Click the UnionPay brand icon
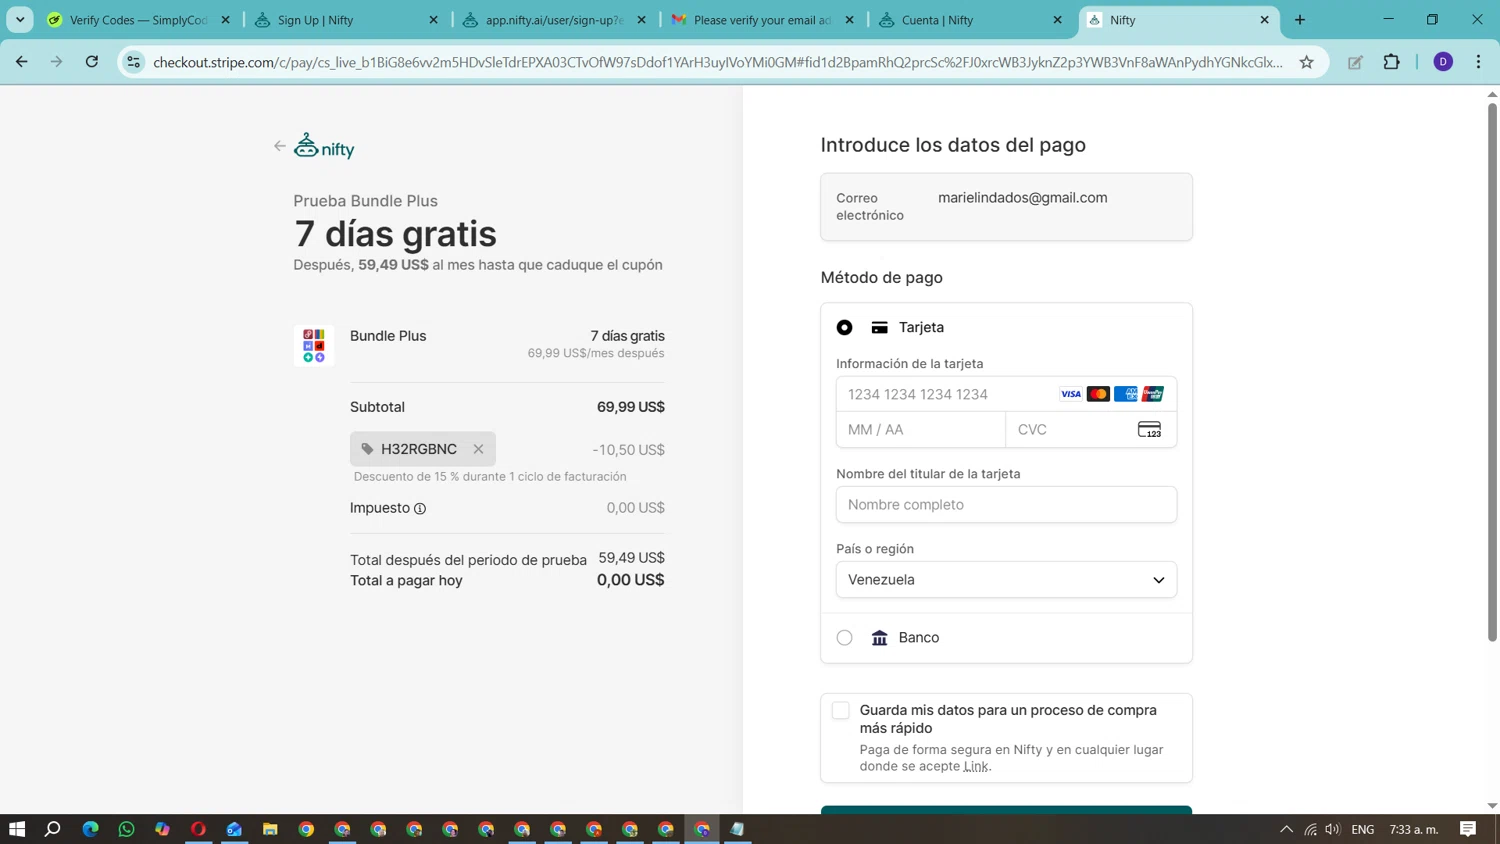Screen dimensions: 1500x844 coord(1153,394)
